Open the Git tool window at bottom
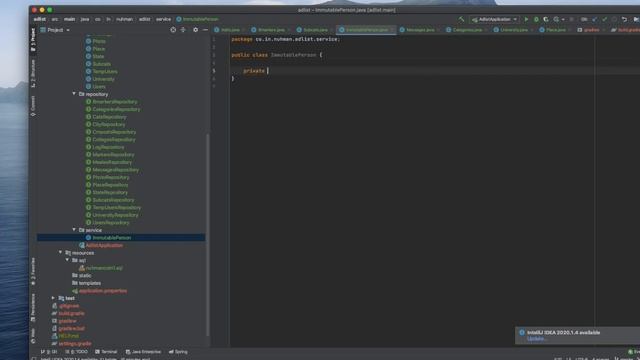This screenshot has height=360, width=640. coord(49,352)
